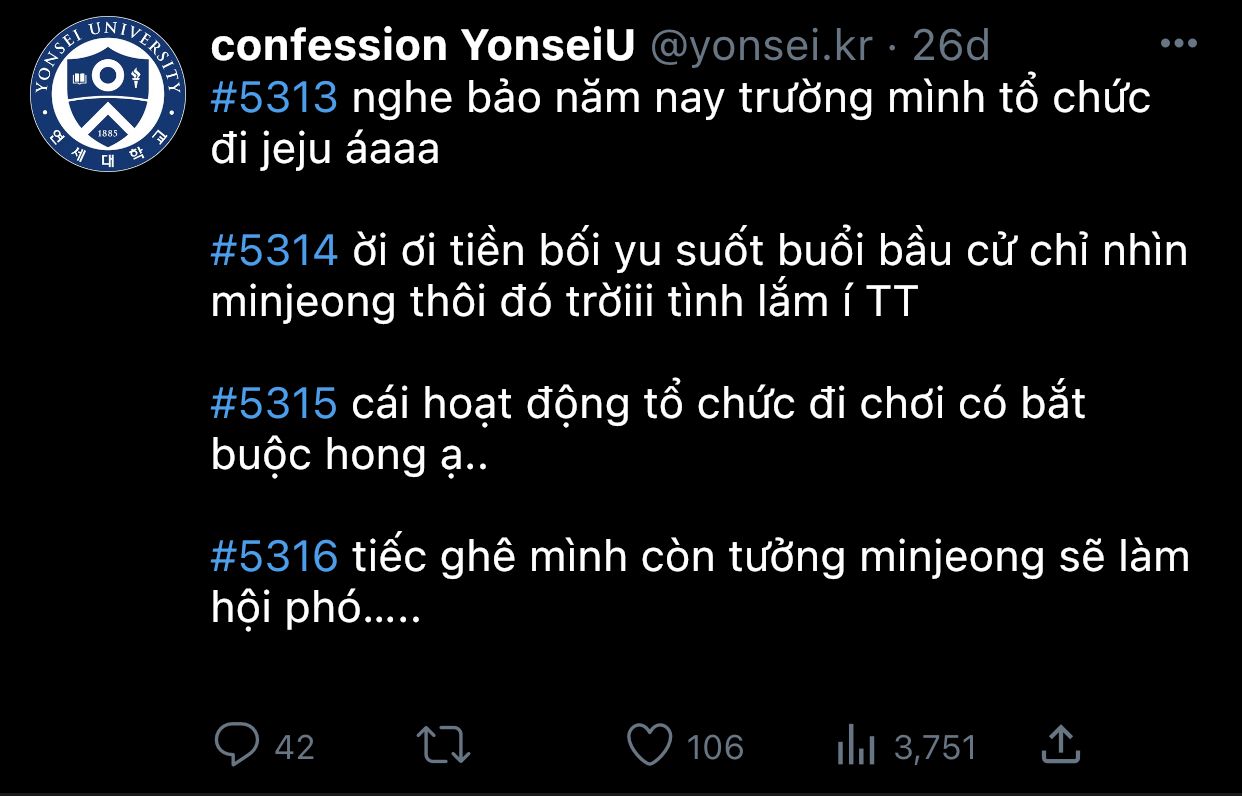Open the hashtag #5313
Image resolution: width=1242 pixels, height=796 pixels.
(274, 98)
